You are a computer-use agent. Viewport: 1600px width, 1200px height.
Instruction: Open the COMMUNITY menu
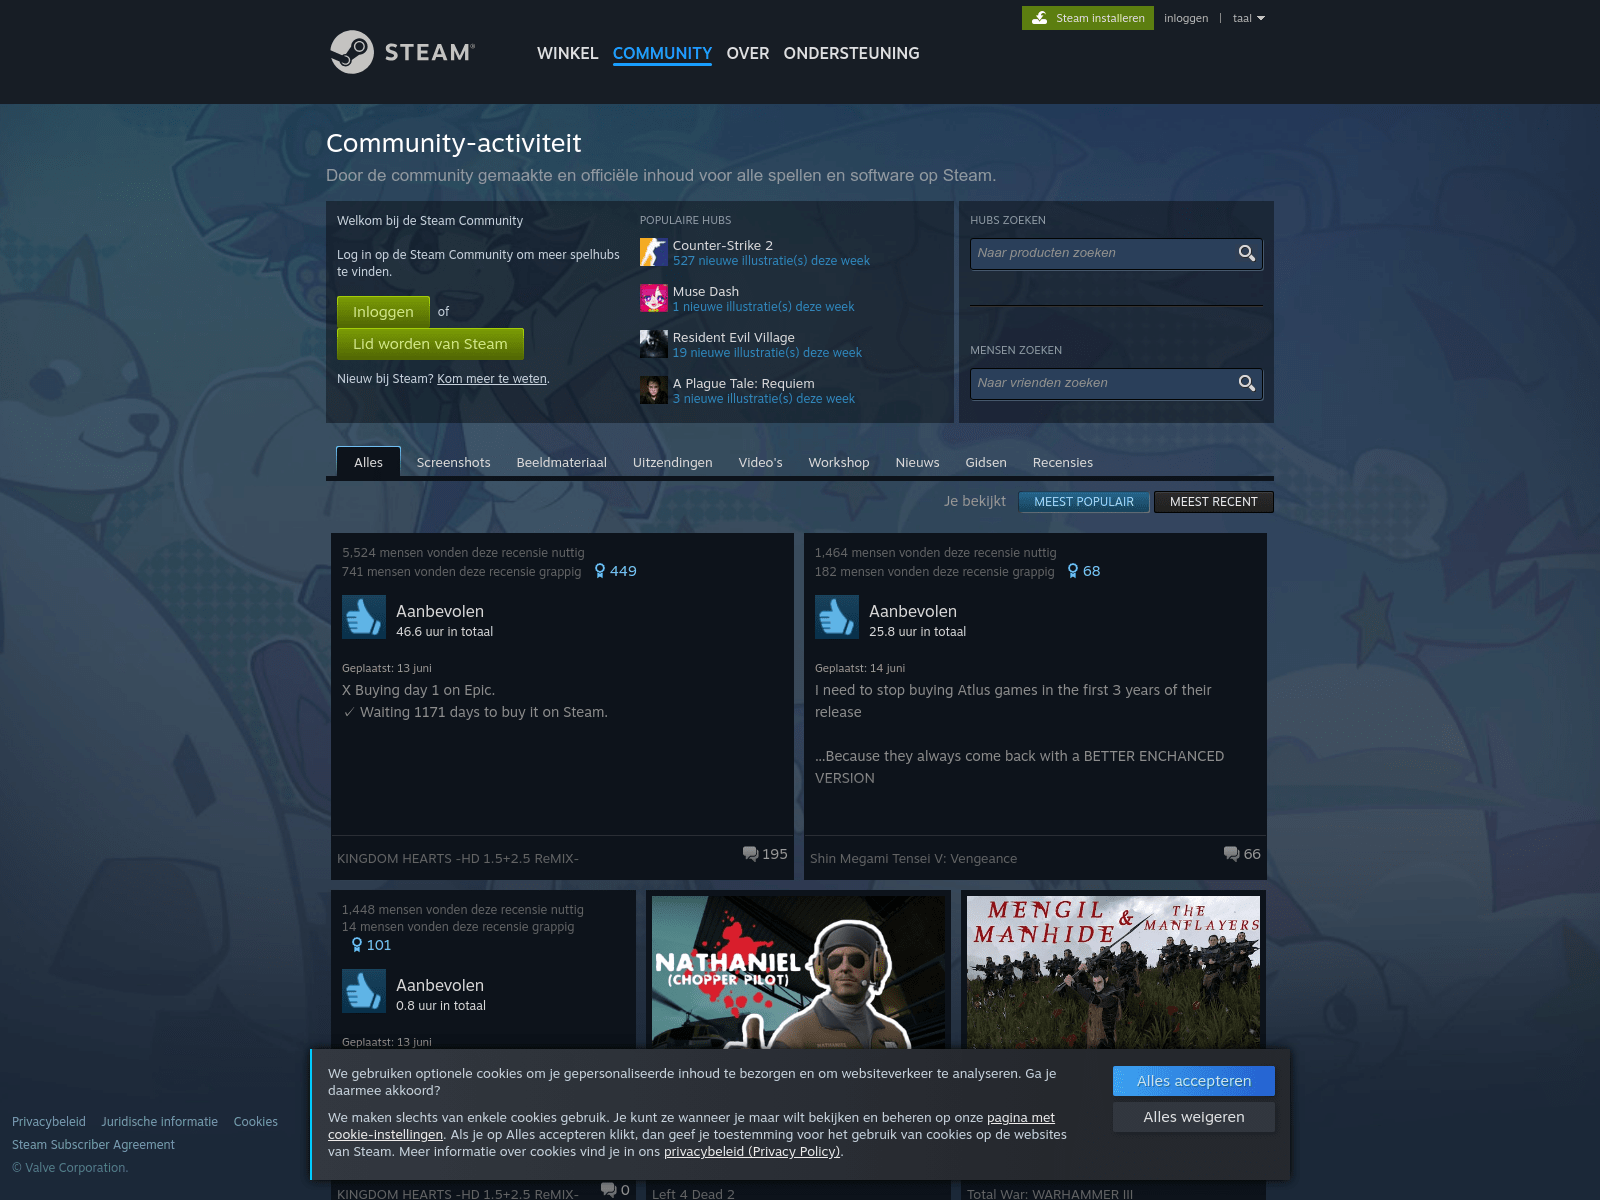[662, 53]
